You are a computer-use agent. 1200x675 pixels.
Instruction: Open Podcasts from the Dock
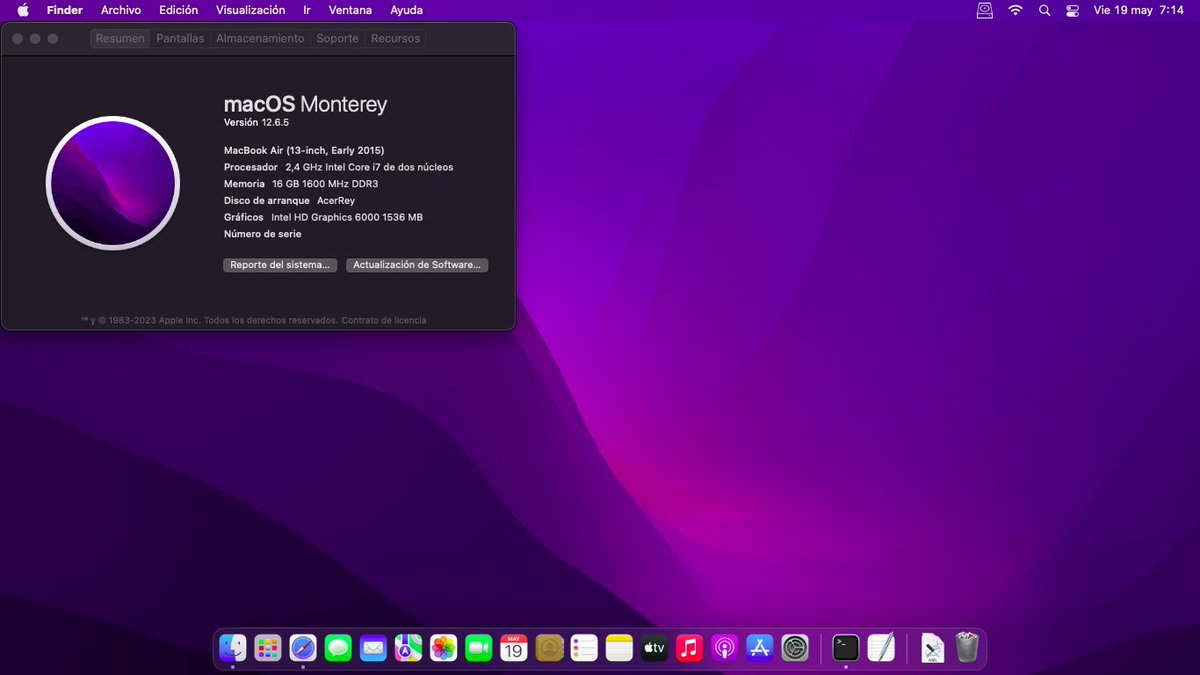[724, 648]
